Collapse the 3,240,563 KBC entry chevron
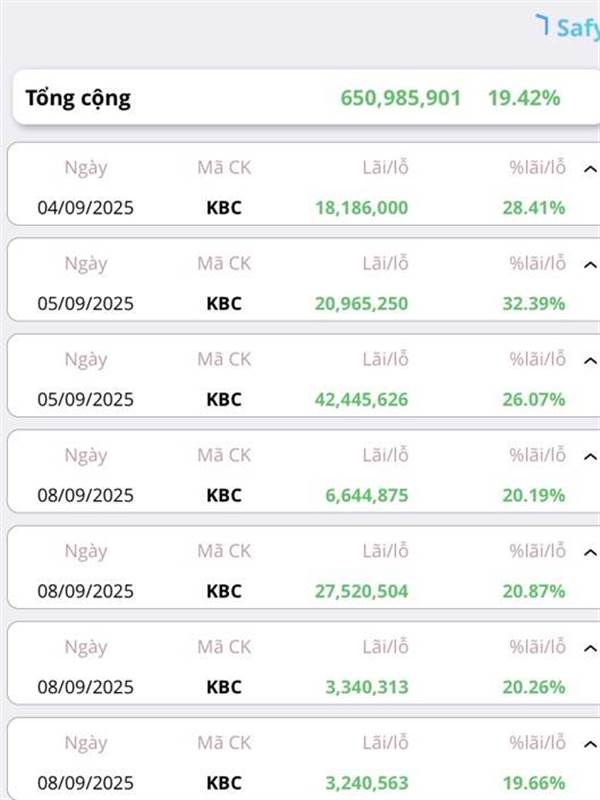The image size is (600, 800). pyautogui.click(x=589, y=743)
